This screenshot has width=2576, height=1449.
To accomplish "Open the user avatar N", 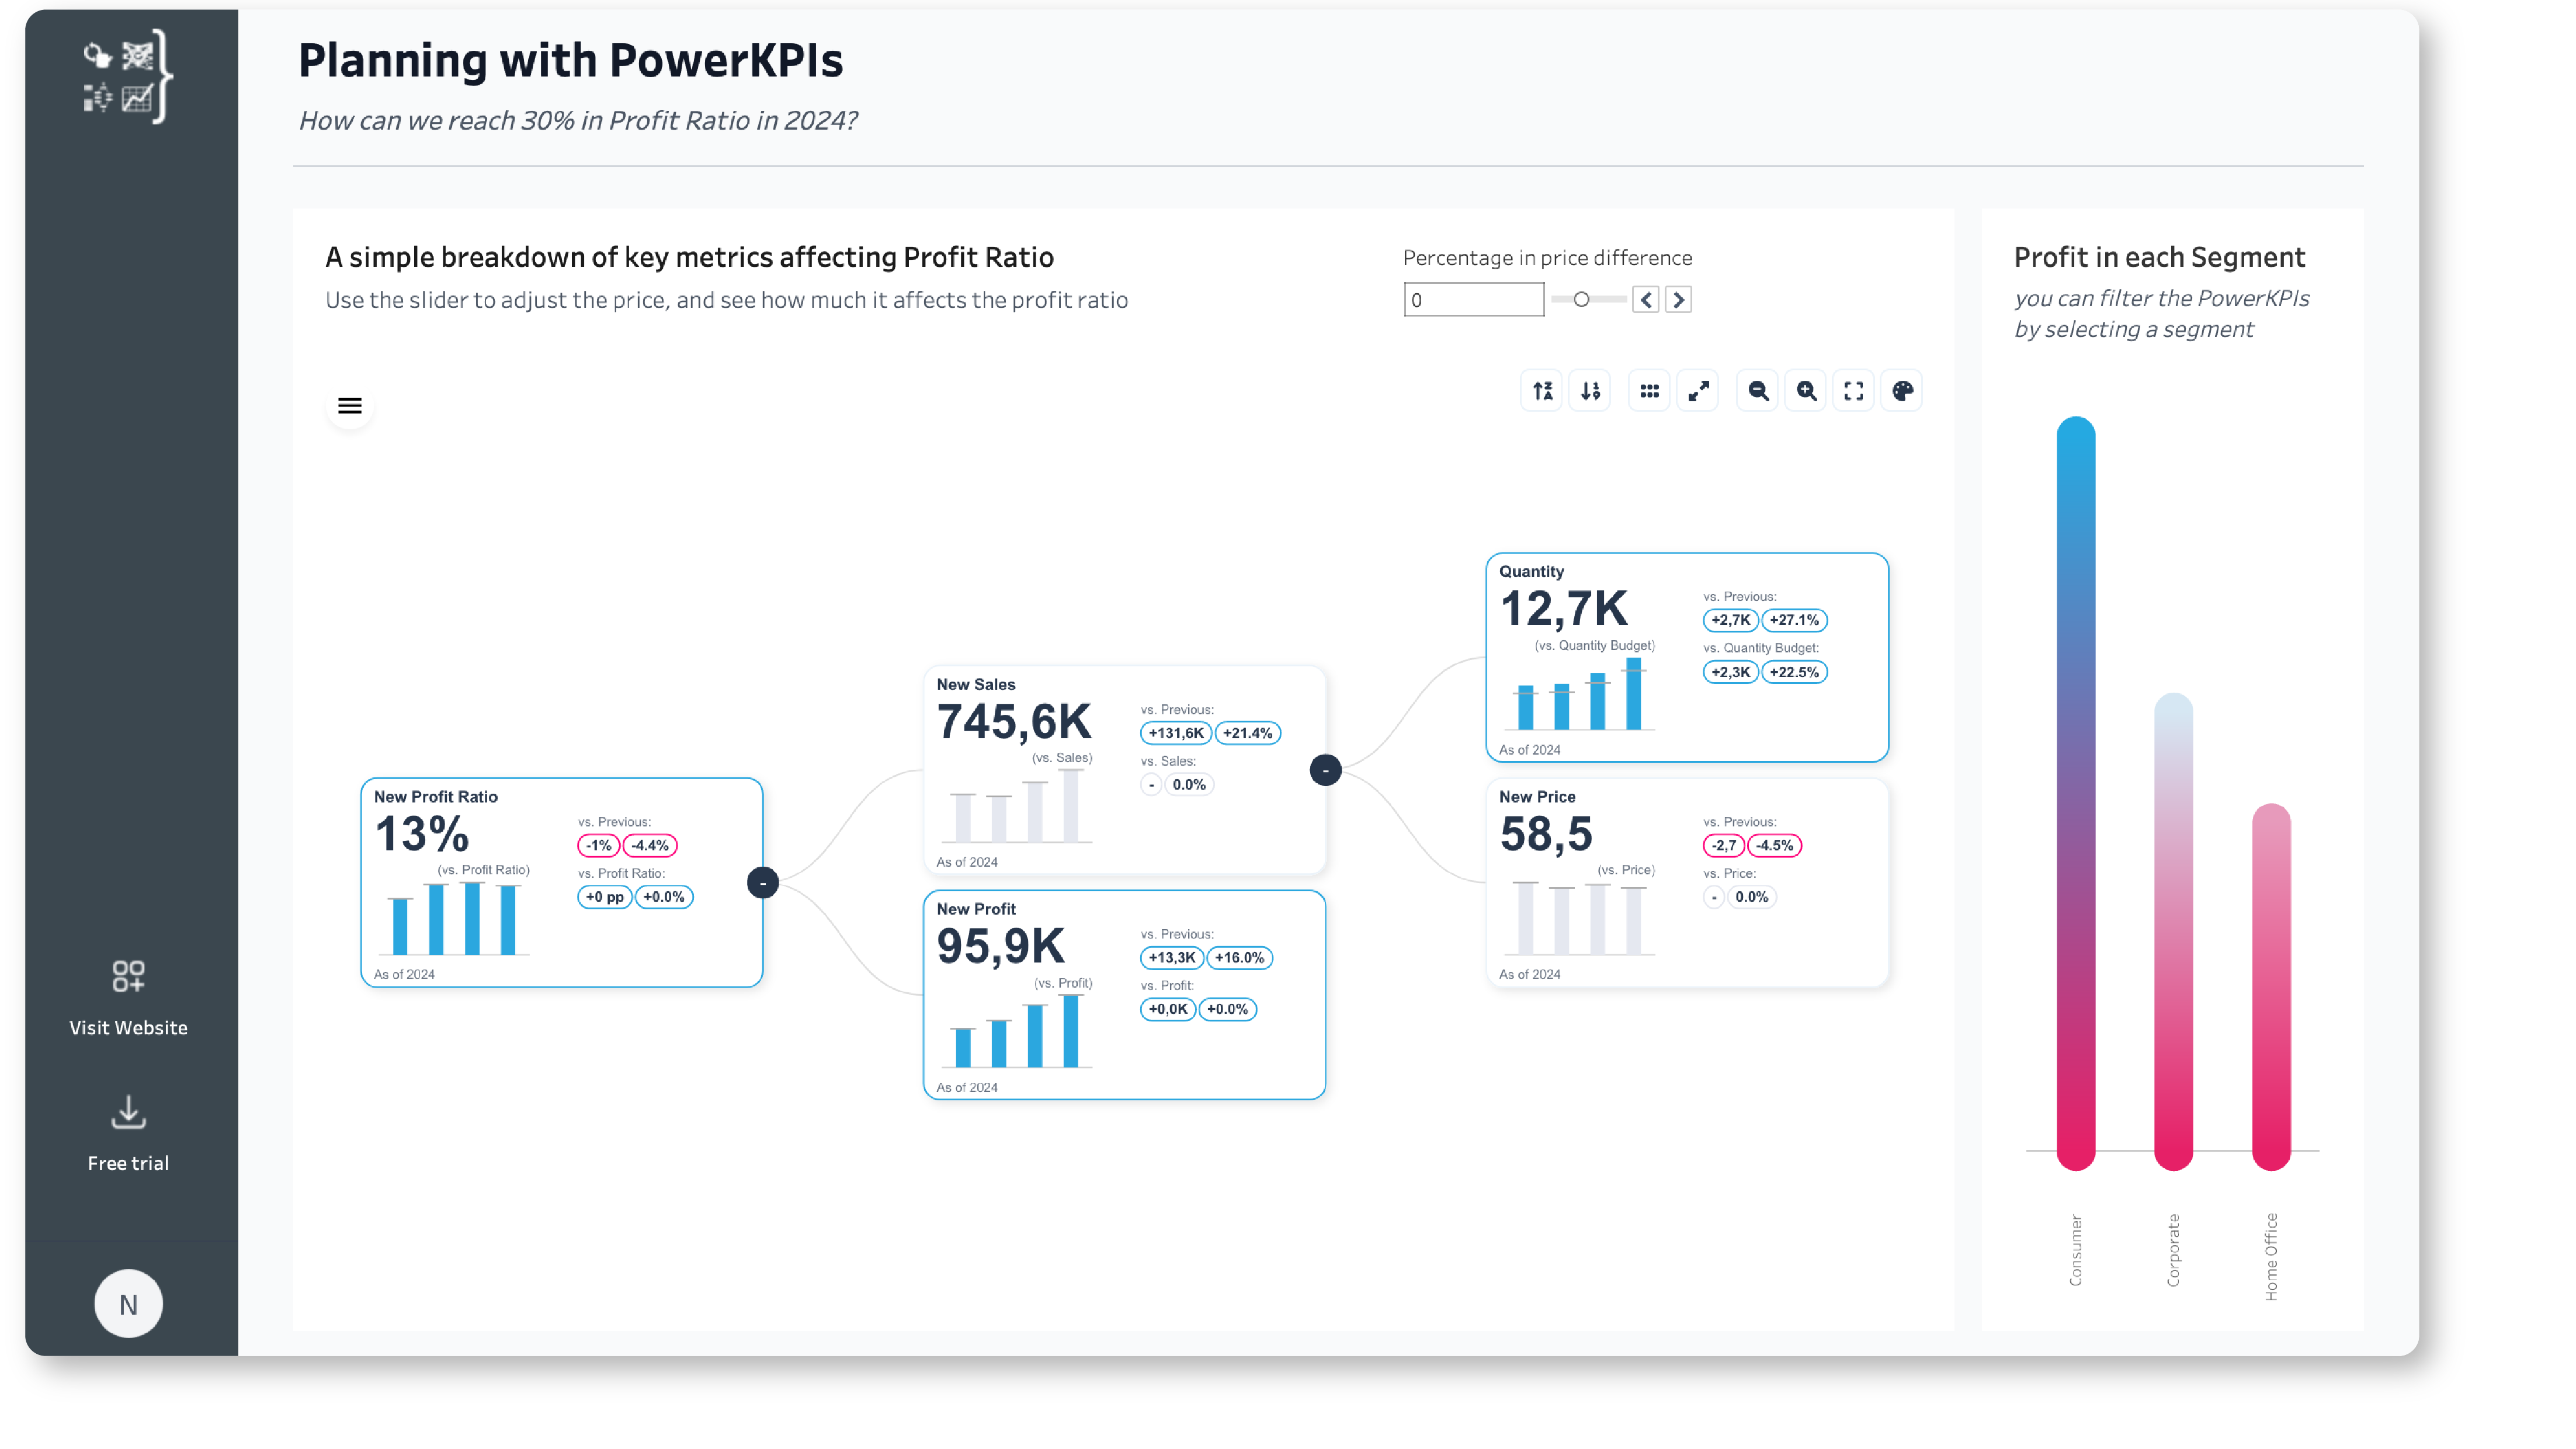I will (x=128, y=1304).
